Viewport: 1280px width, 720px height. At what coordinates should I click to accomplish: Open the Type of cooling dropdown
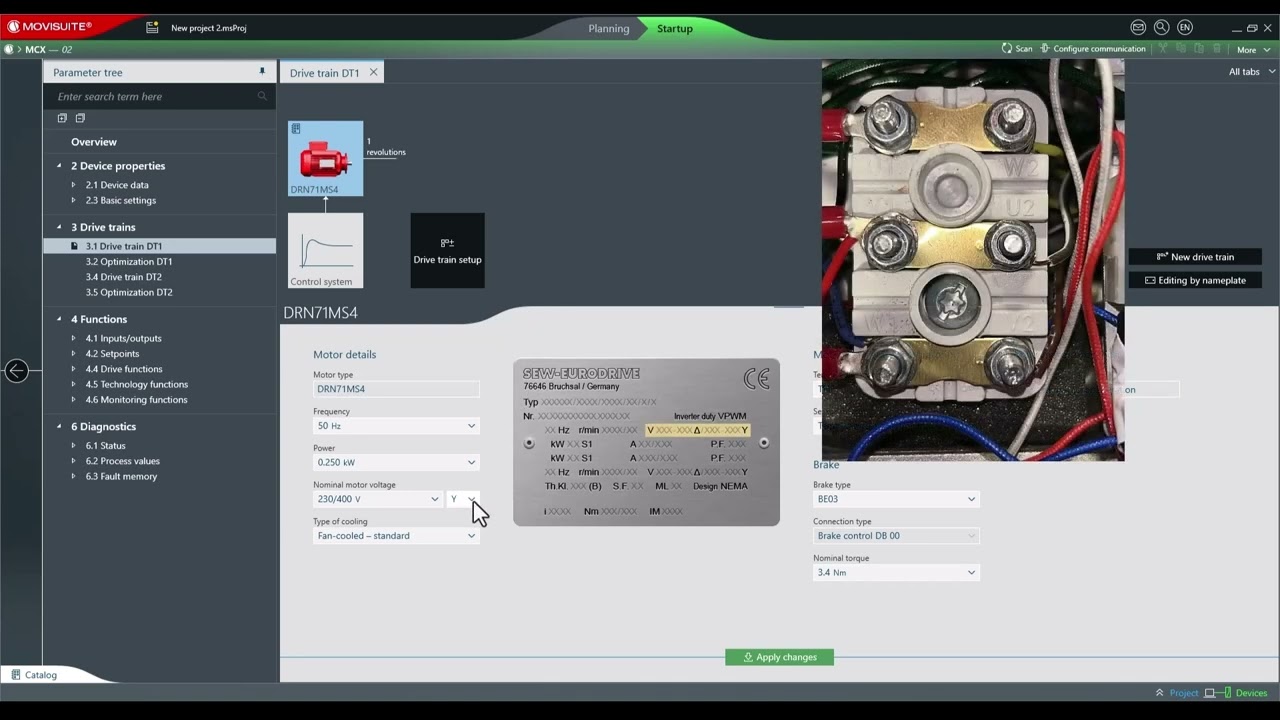point(396,536)
